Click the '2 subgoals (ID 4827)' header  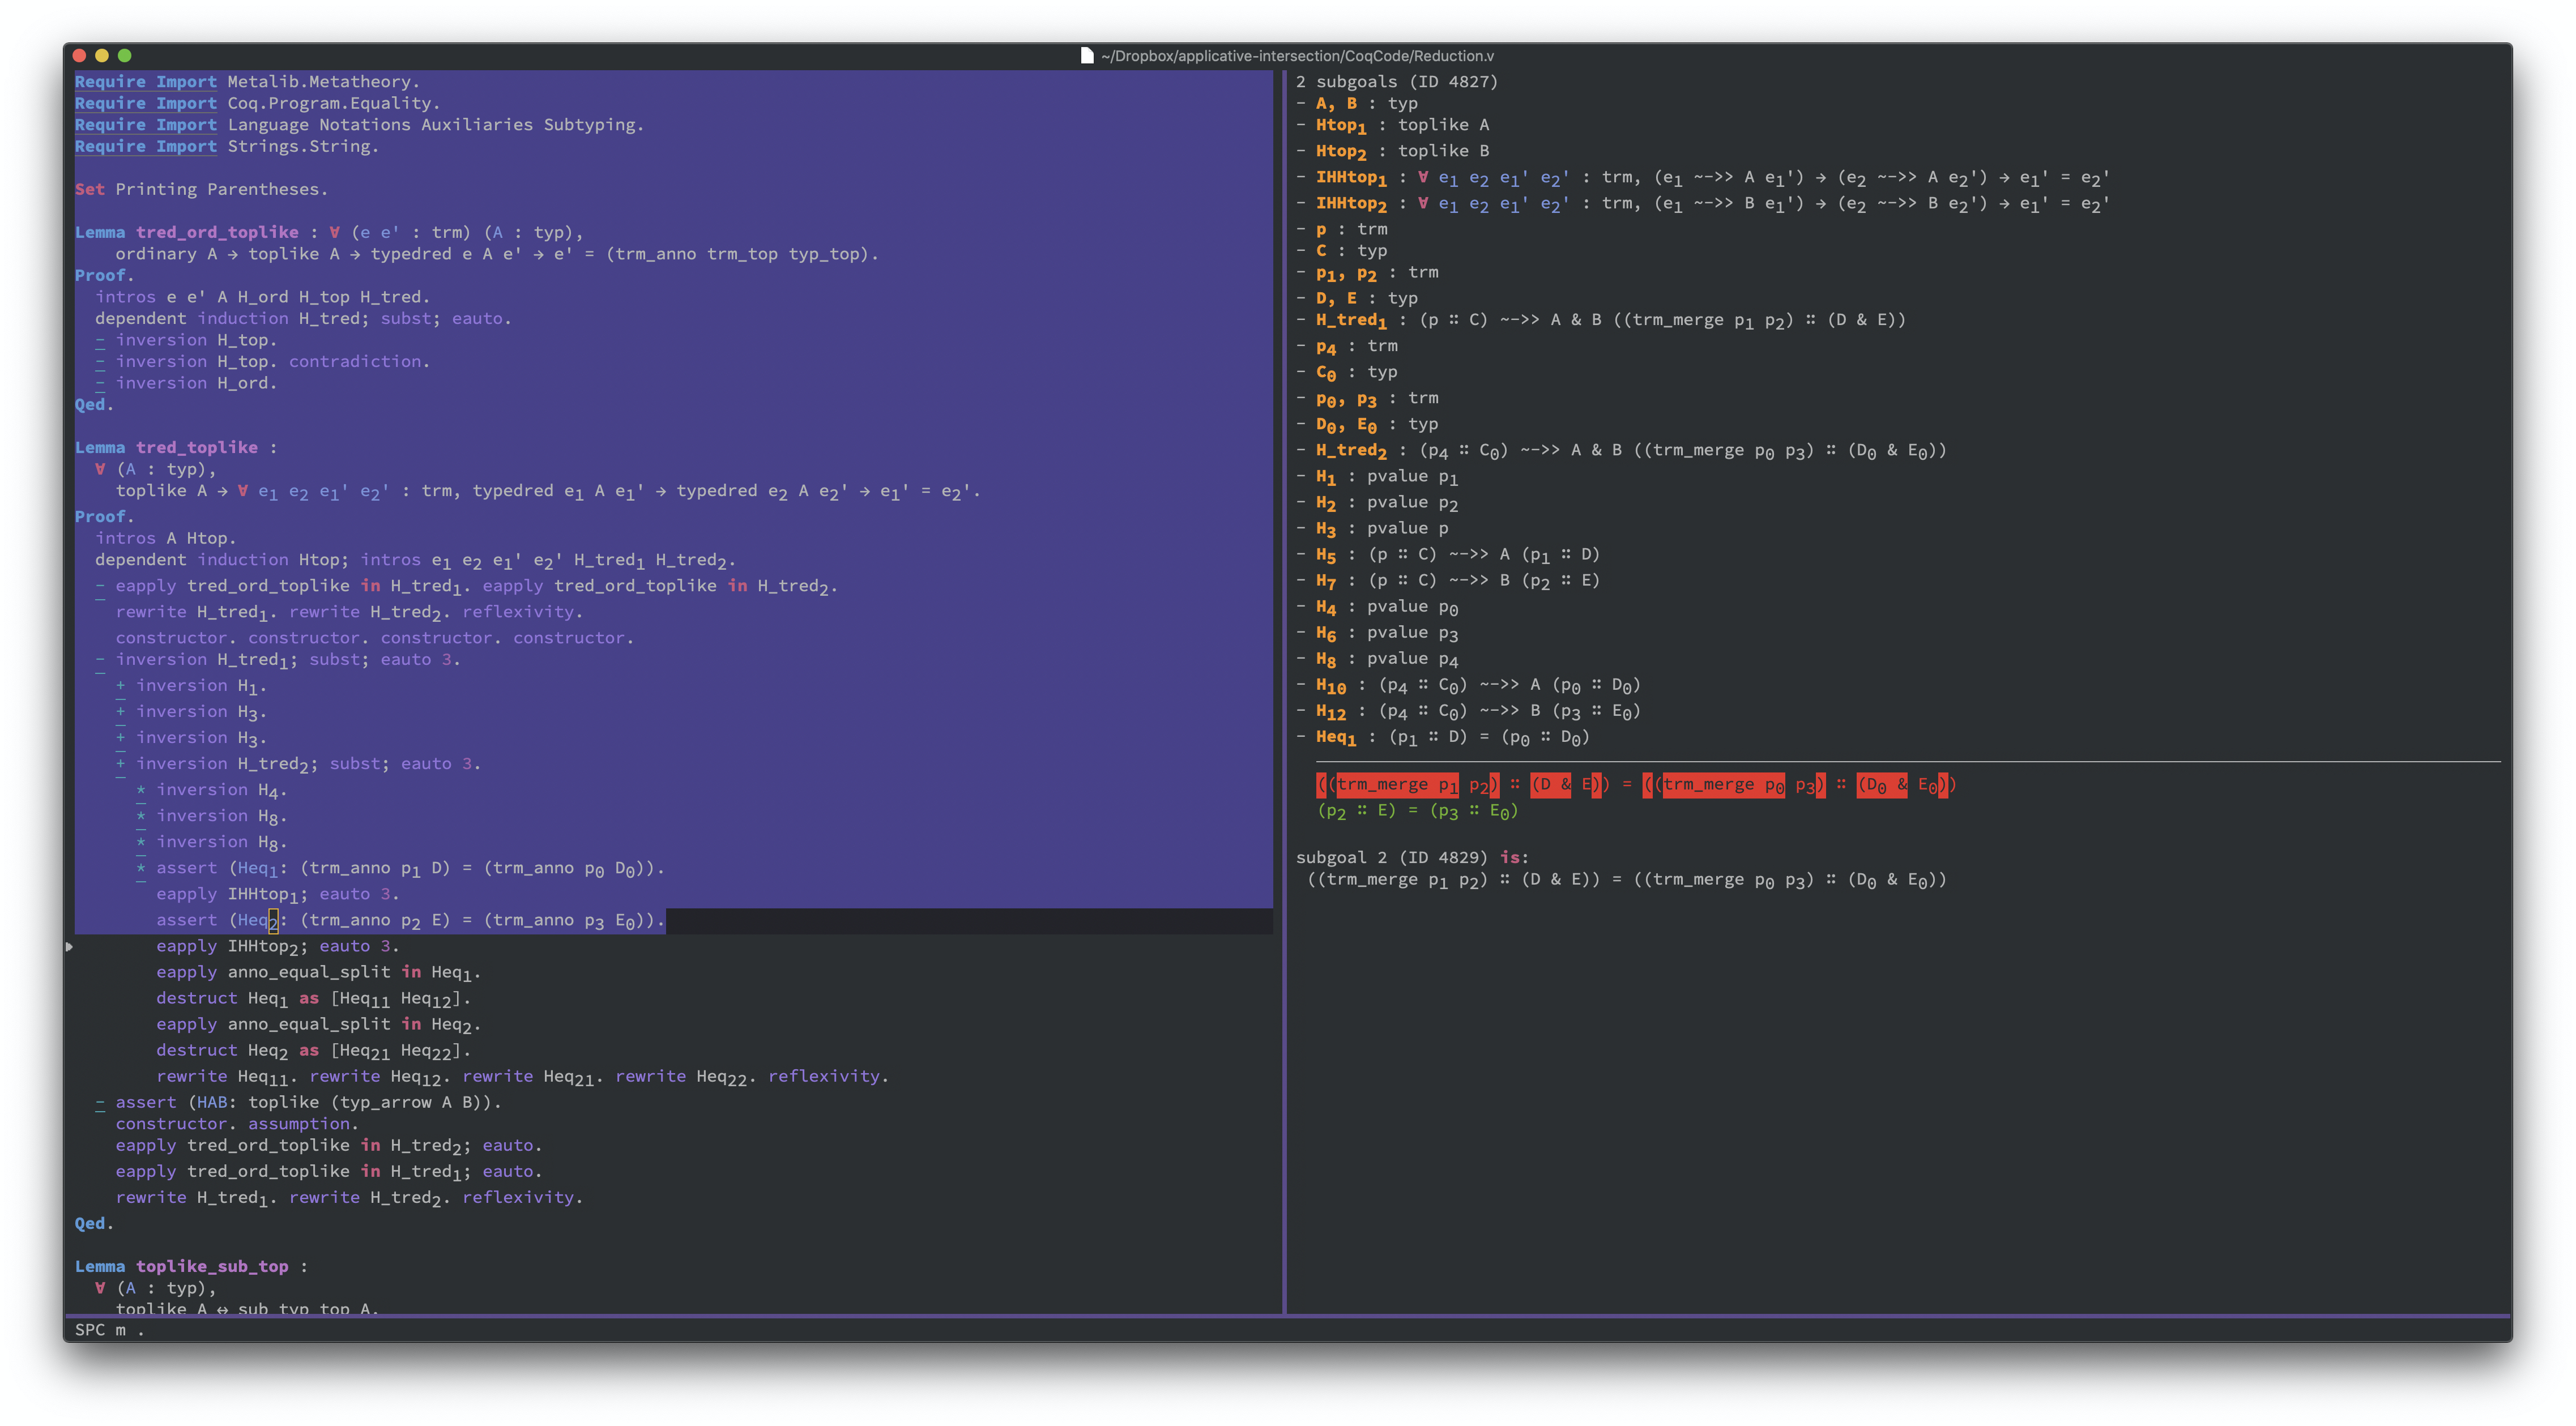pyautogui.click(x=1396, y=82)
